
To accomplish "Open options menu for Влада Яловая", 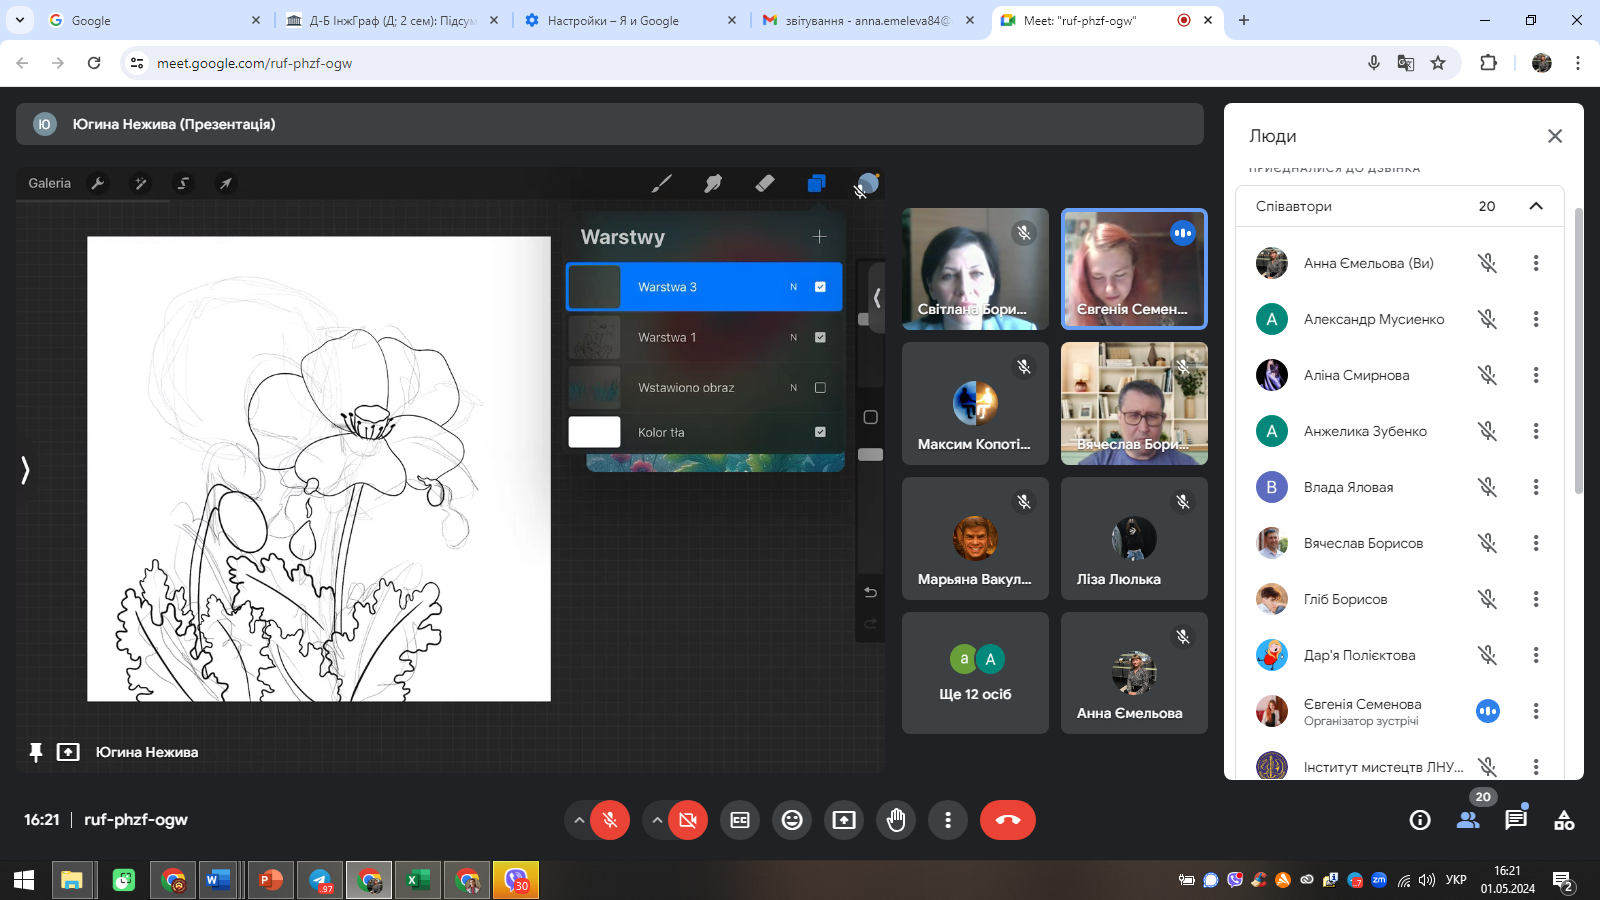I will click(1536, 487).
